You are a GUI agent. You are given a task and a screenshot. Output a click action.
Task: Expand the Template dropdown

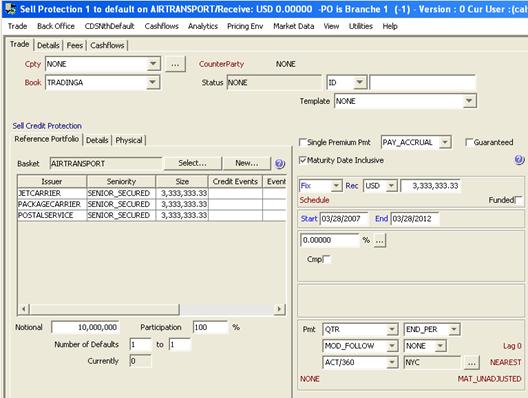click(x=469, y=101)
